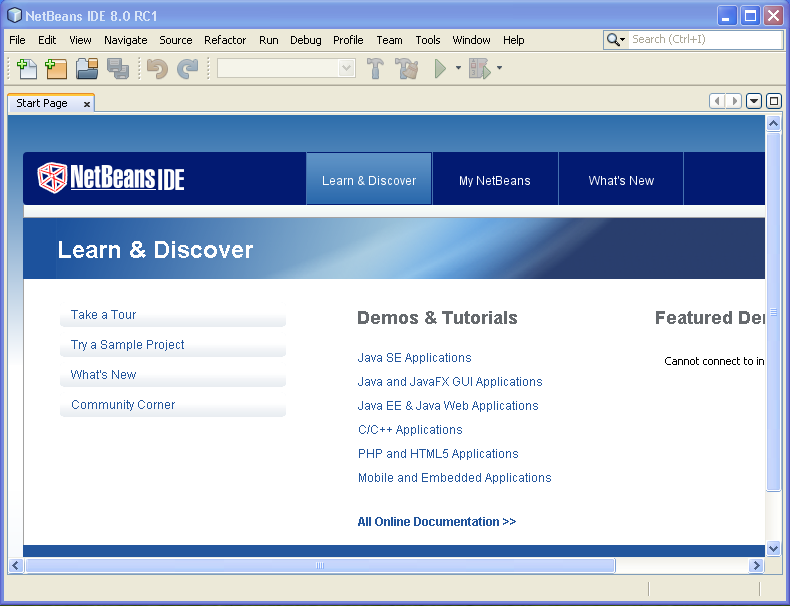
Task: Click horizontal scrollbar right arrow
Action: pyautogui.click(x=756, y=566)
